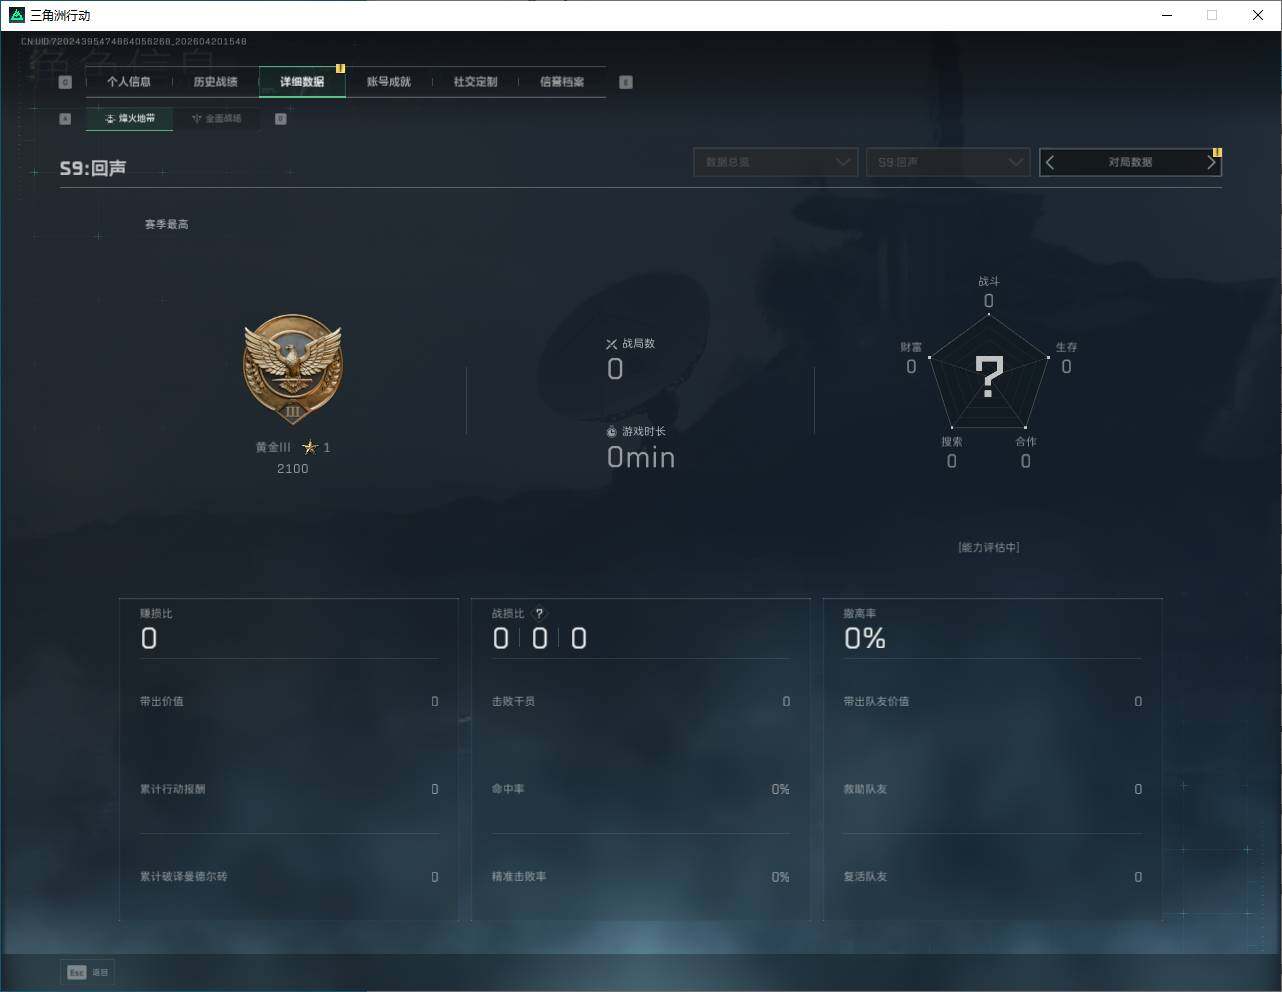
Task: Click the 0min play time value
Action: pos(641,457)
